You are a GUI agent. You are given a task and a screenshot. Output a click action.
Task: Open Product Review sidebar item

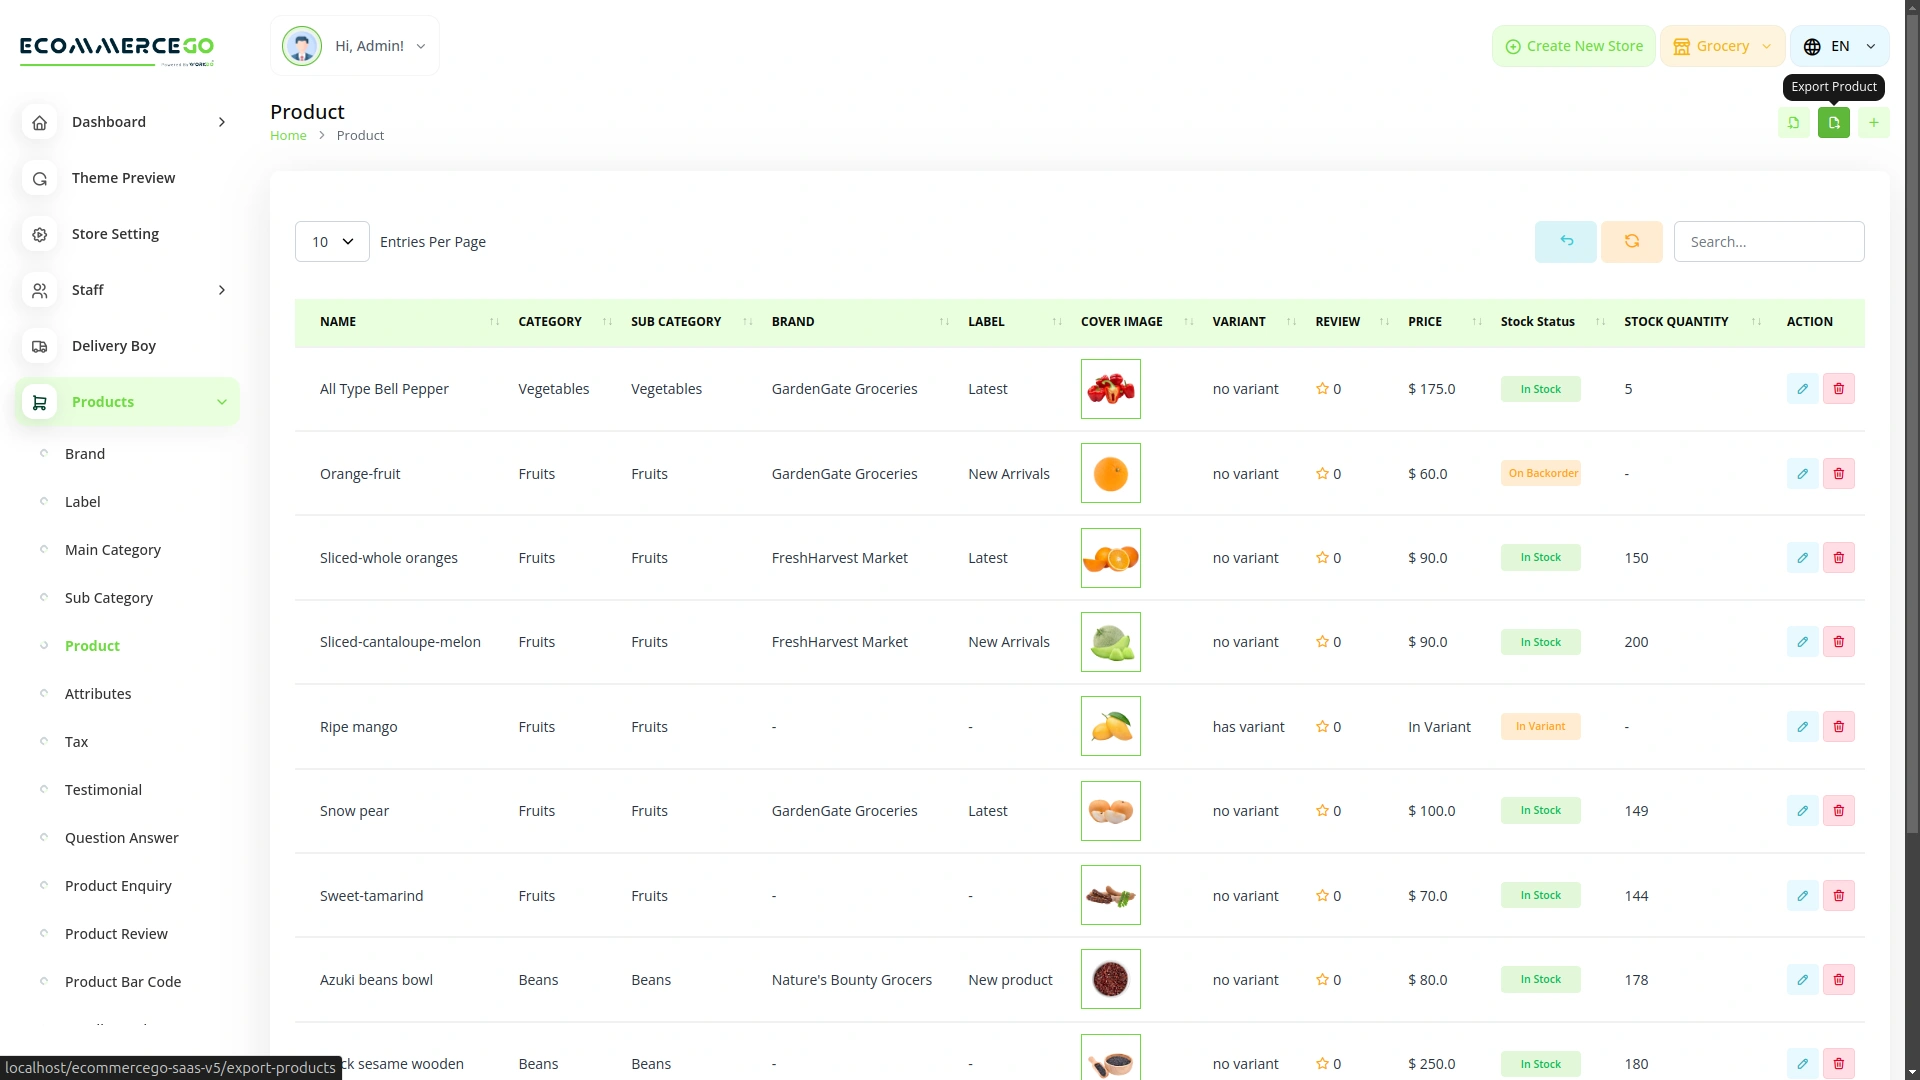116,934
